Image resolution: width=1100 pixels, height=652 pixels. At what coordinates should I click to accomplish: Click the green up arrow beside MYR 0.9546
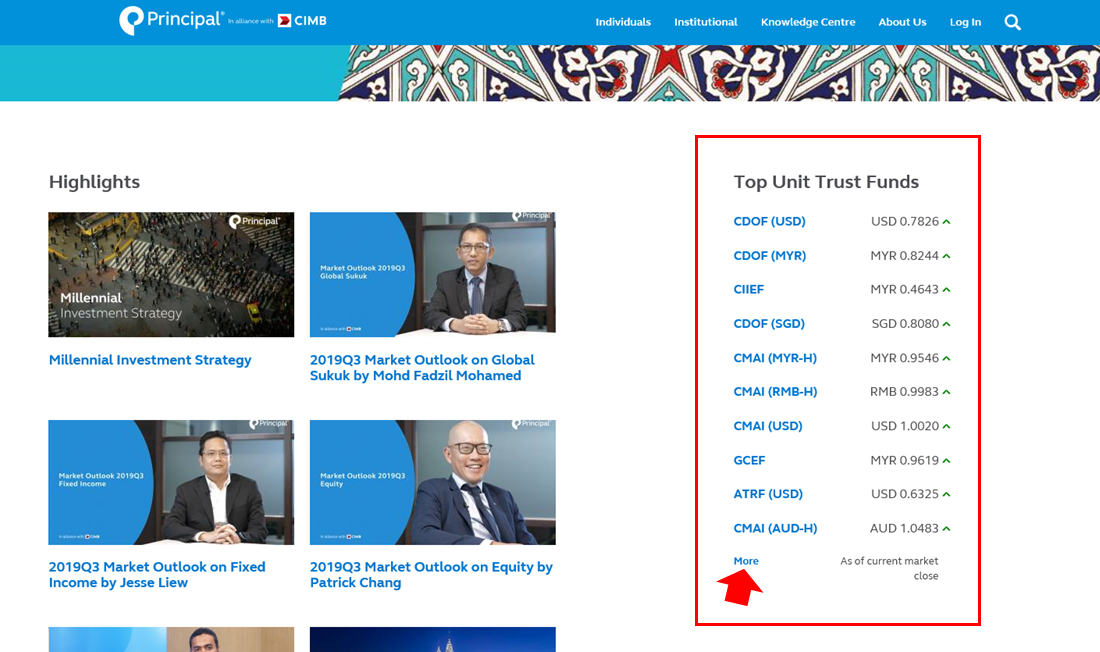pyautogui.click(x=946, y=358)
